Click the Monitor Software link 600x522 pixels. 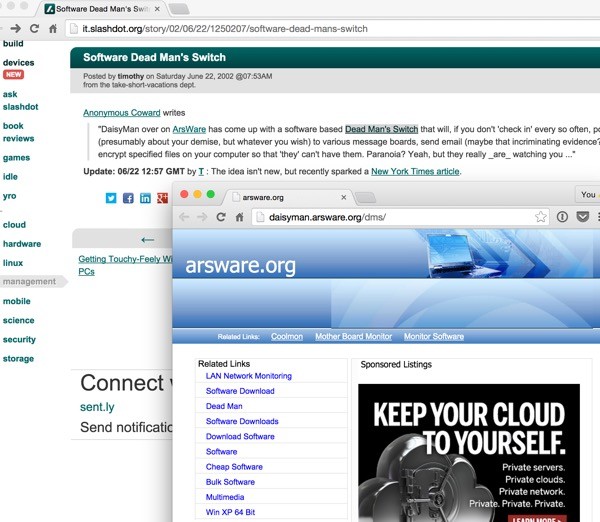[434, 336]
